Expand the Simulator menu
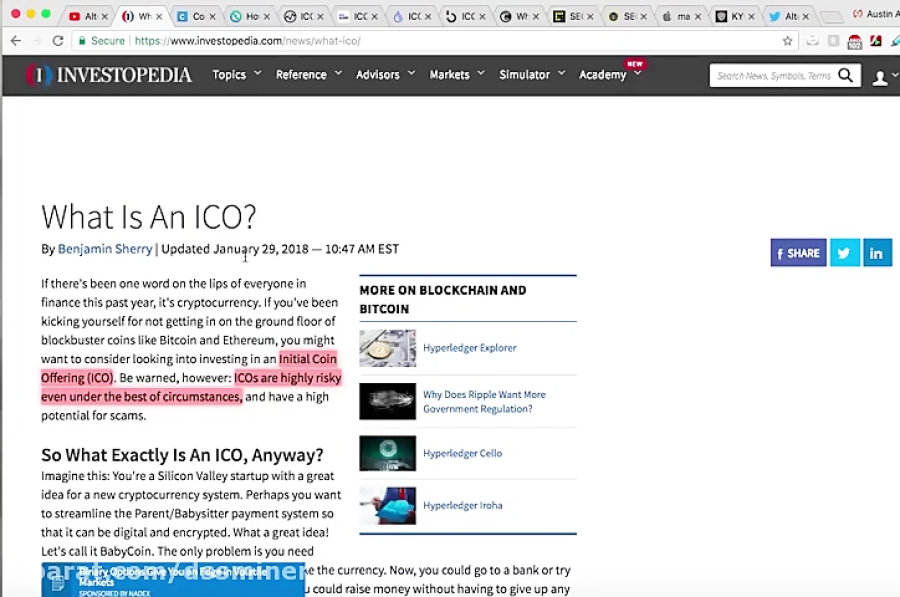The image size is (900, 597). [x=532, y=75]
